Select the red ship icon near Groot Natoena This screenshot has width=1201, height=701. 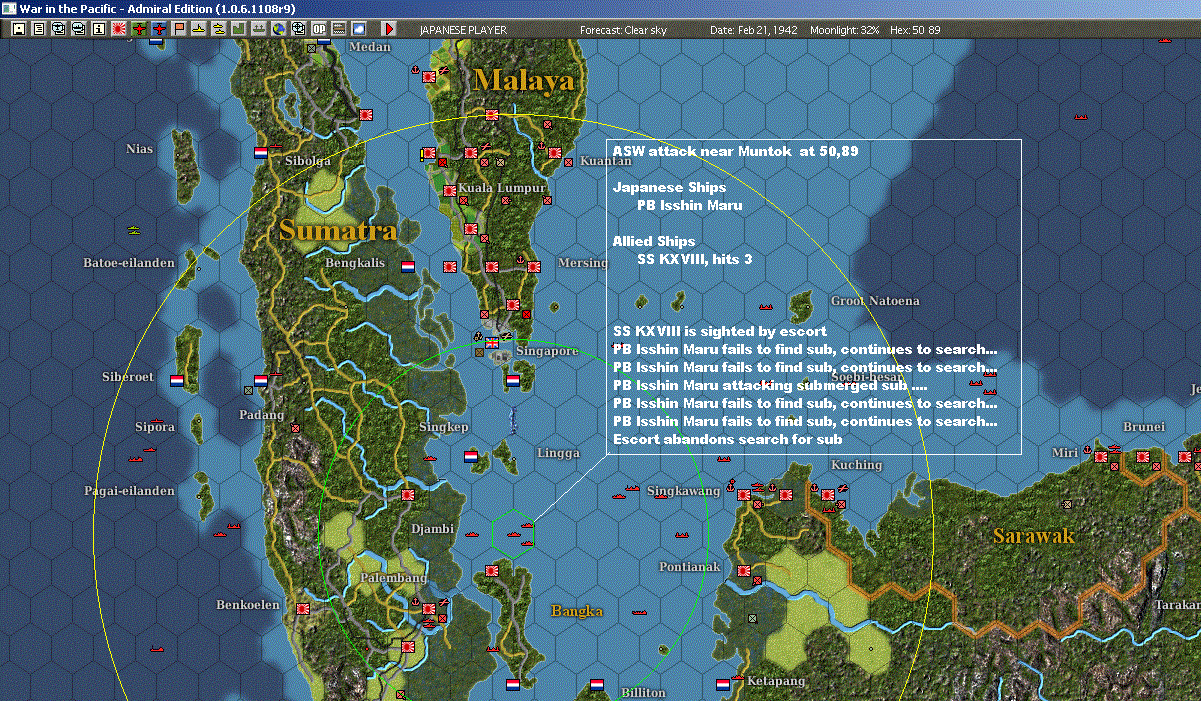[767, 306]
